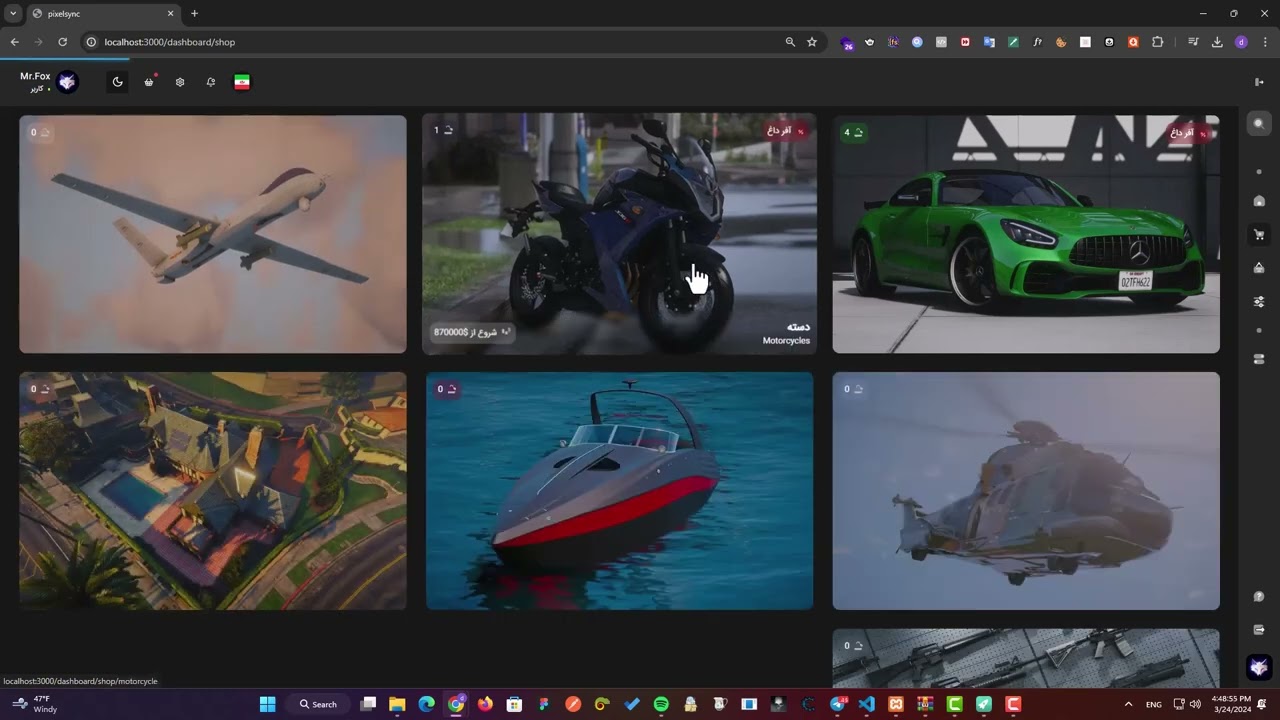Open the server stack icon in right sidebar

(x=1259, y=359)
